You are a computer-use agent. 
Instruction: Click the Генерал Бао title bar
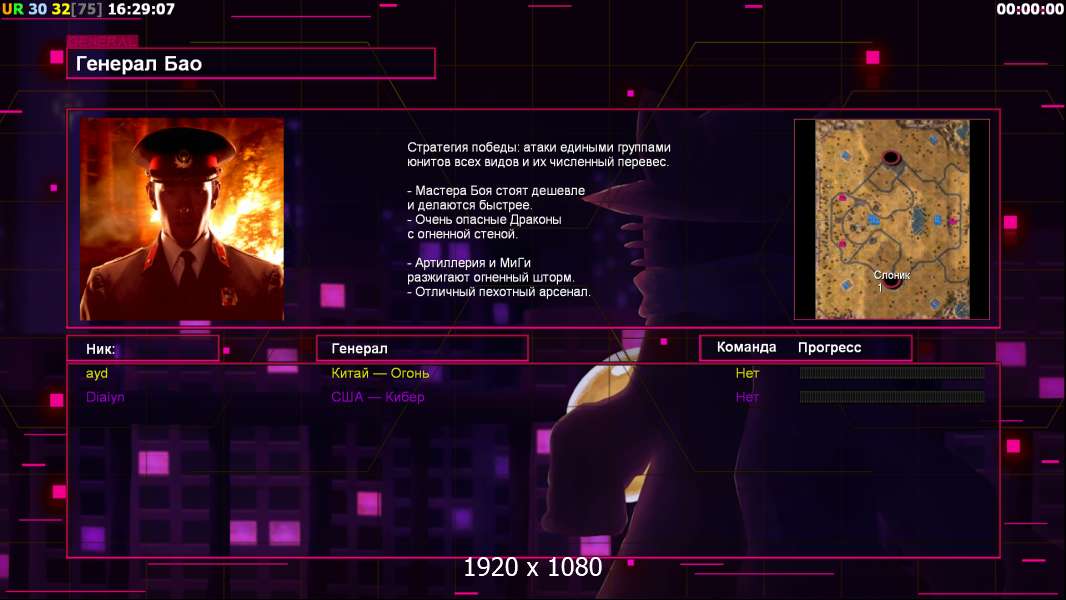click(251, 64)
